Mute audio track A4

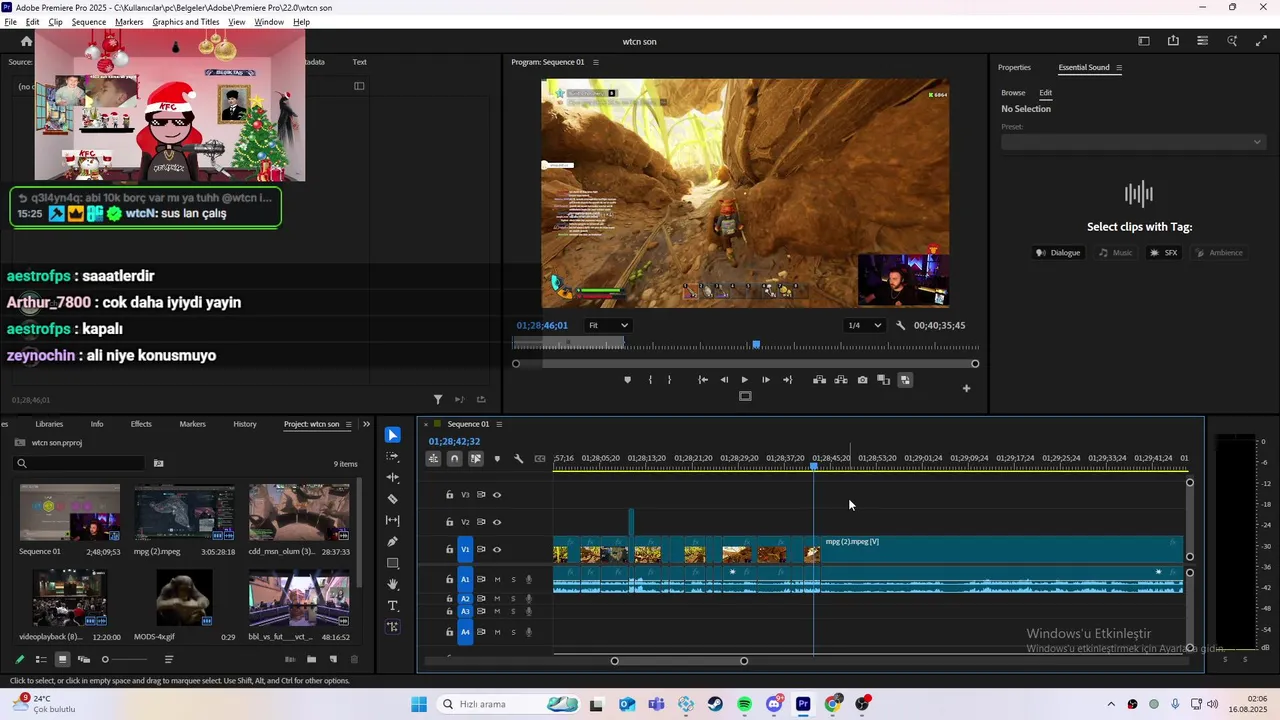point(497,632)
